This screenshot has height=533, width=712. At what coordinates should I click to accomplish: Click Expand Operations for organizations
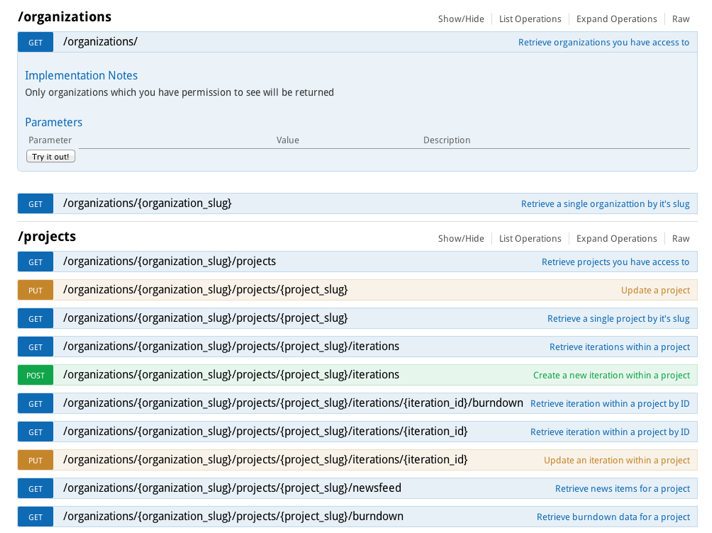(x=616, y=19)
